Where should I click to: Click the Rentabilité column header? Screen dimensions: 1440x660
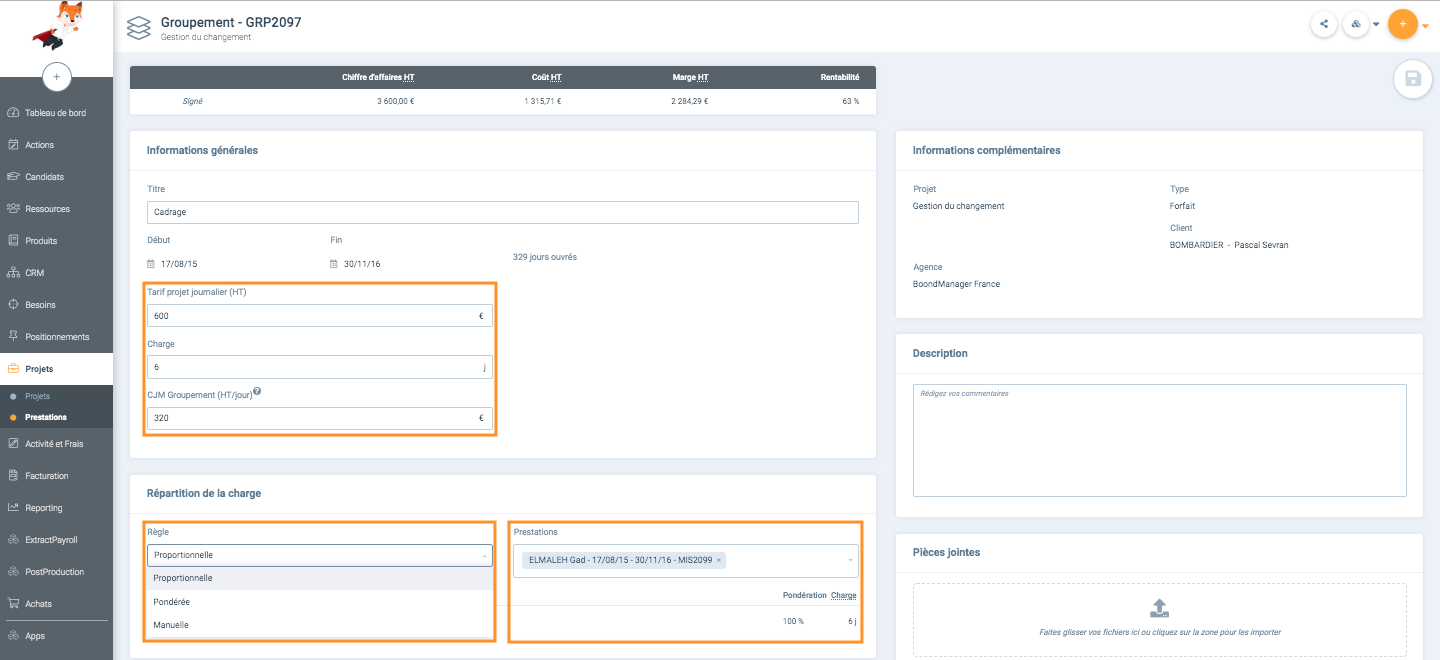(838, 77)
